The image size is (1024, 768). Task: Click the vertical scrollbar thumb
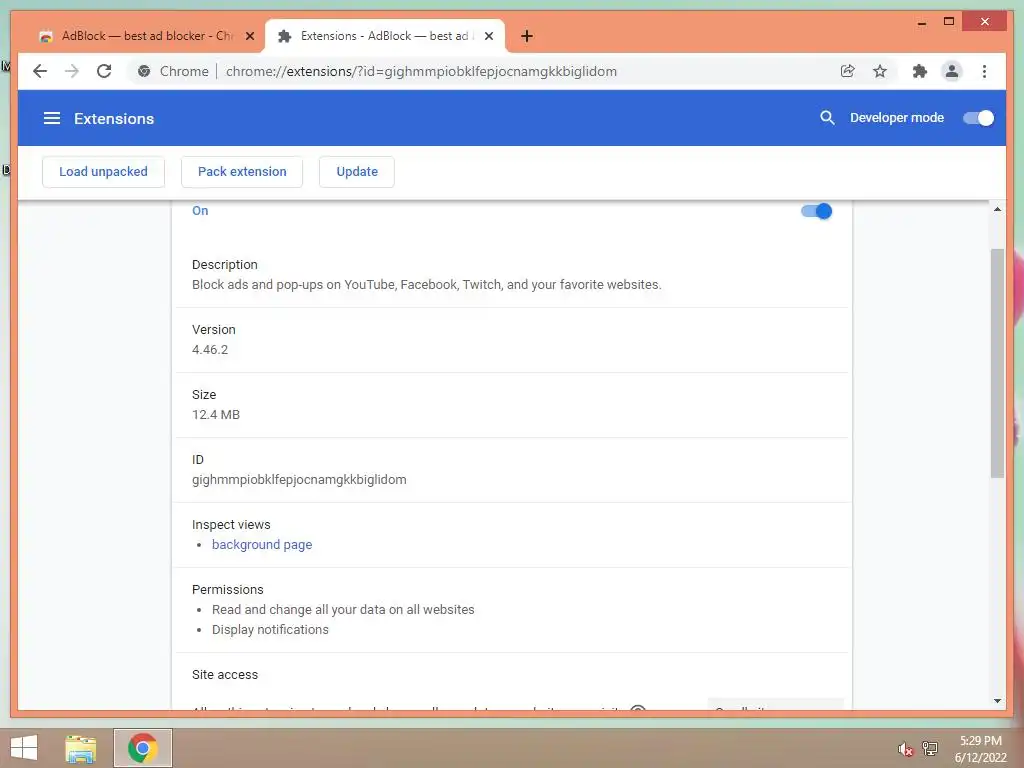[x=997, y=363]
